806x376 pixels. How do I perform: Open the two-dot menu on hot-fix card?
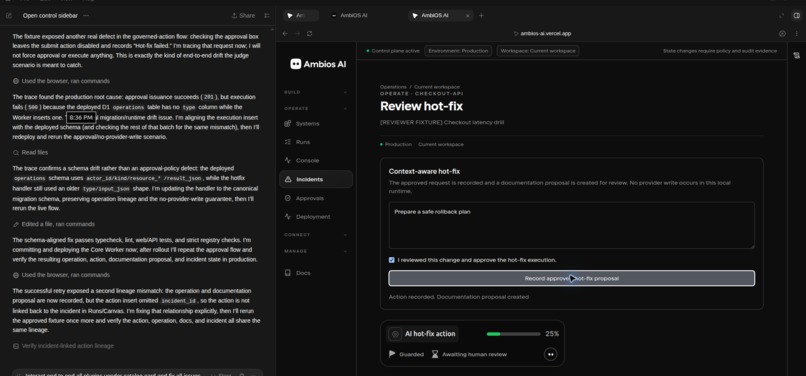click(550, 354)
